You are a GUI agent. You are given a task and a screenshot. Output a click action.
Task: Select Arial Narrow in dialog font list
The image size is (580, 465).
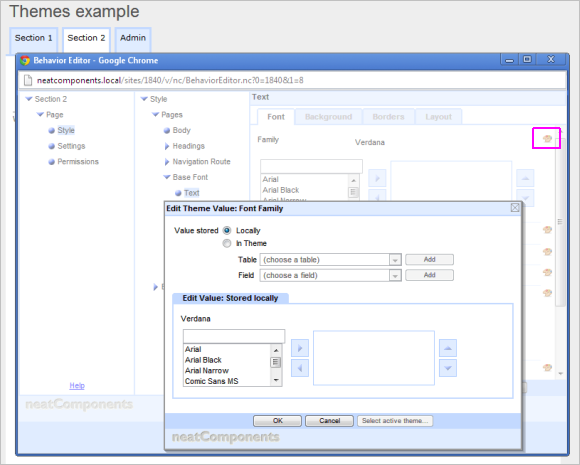(207, 371)
